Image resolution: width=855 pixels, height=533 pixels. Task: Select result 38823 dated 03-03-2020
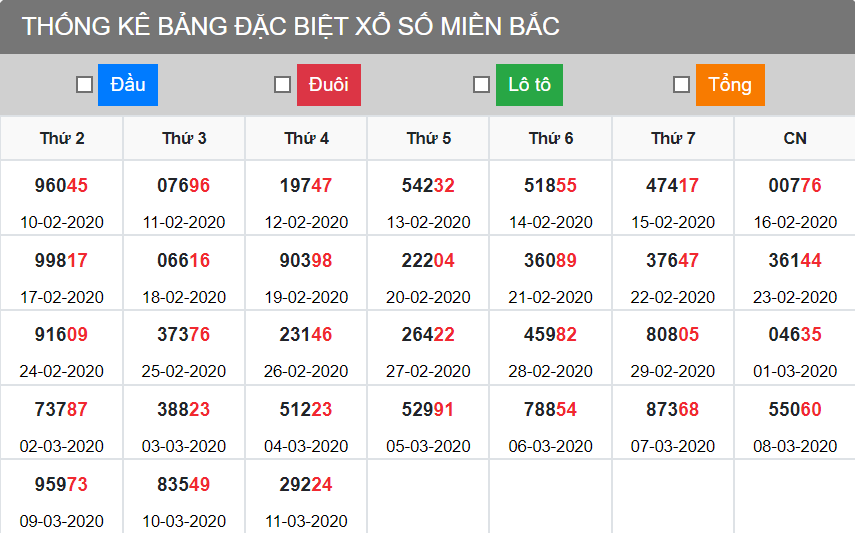[x=184, y=410]
